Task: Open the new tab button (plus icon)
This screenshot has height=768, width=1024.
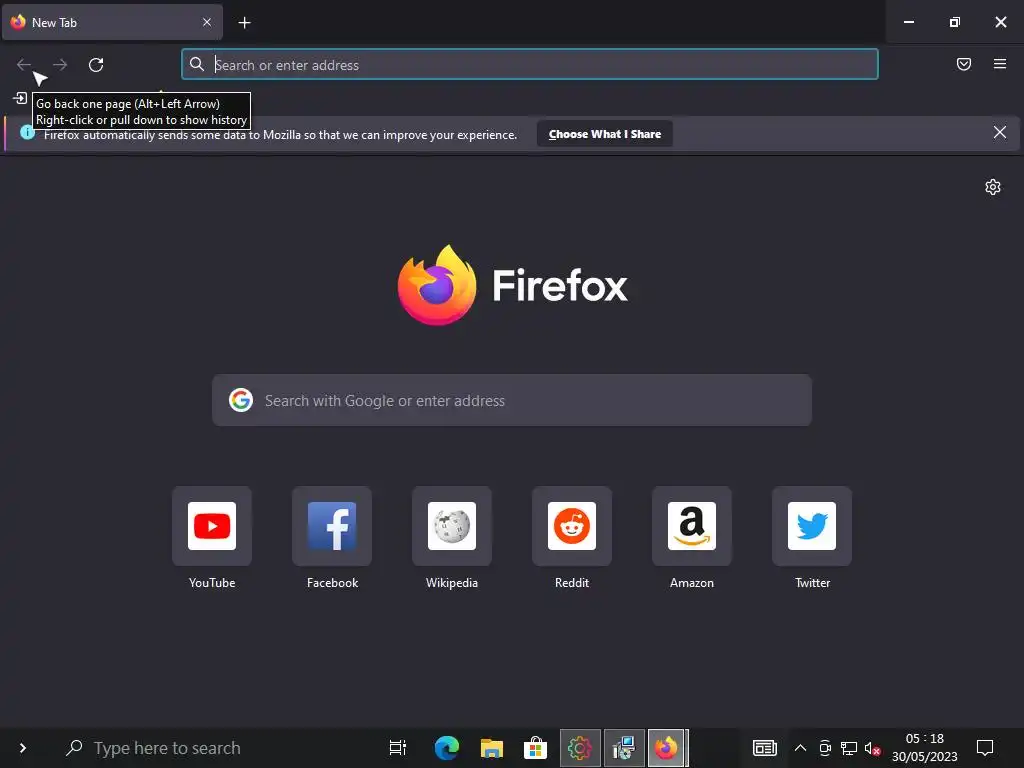Action: click(x=244, y=23)
